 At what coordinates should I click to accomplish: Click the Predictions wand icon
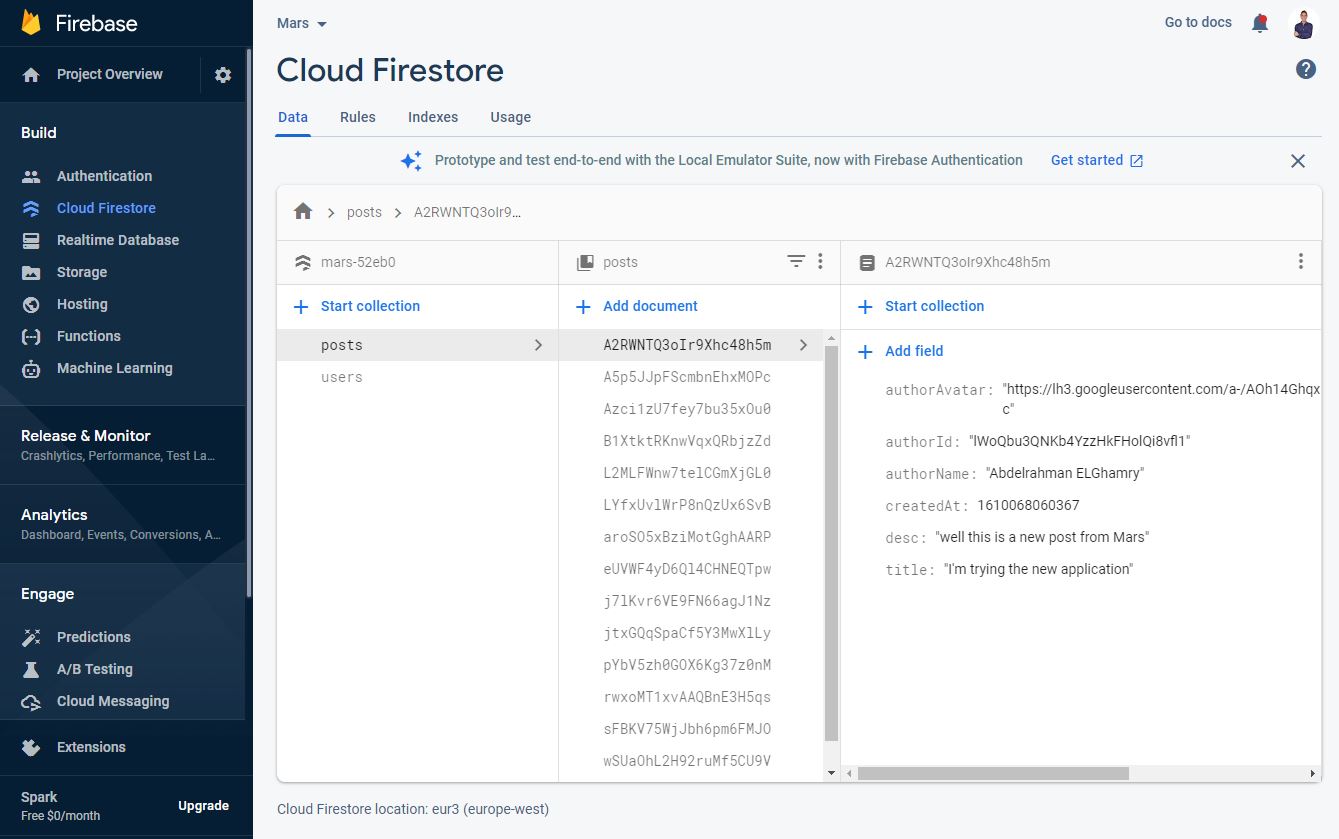31,637
